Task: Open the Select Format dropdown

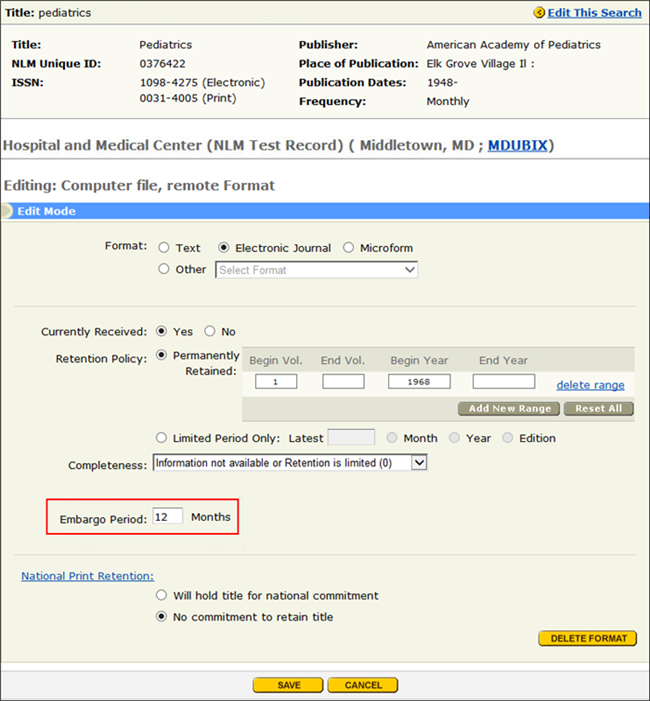Action: 317,270
